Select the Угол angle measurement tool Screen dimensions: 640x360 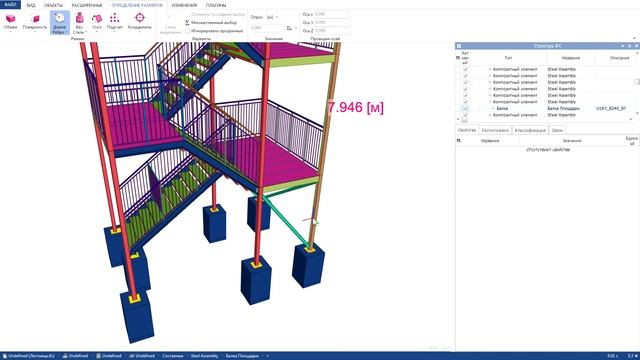pos(97,22)
